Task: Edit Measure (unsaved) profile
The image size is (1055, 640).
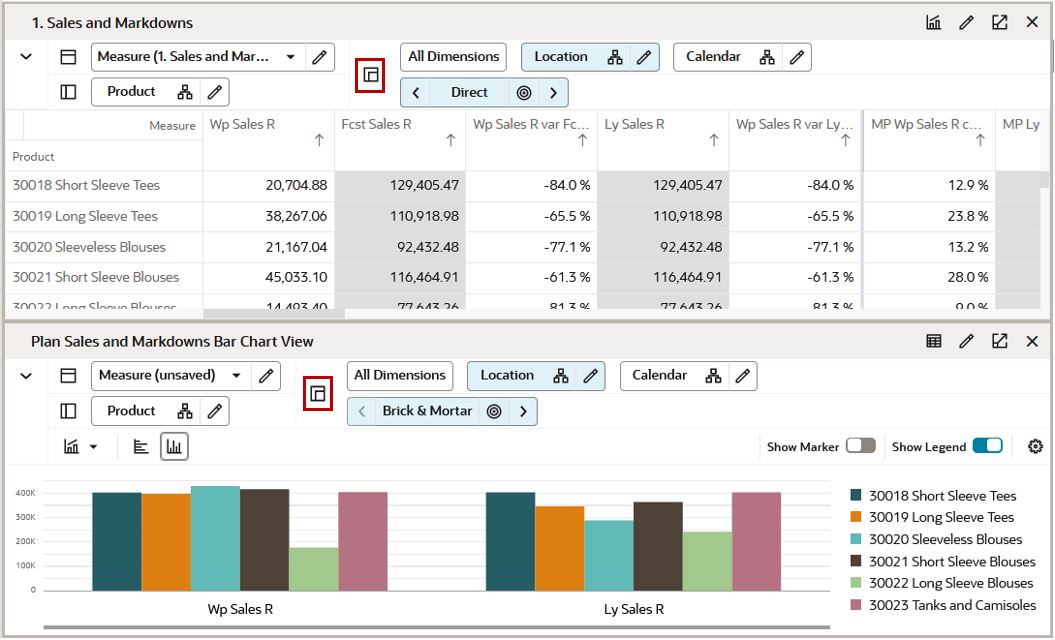Action: coord(266,376)
